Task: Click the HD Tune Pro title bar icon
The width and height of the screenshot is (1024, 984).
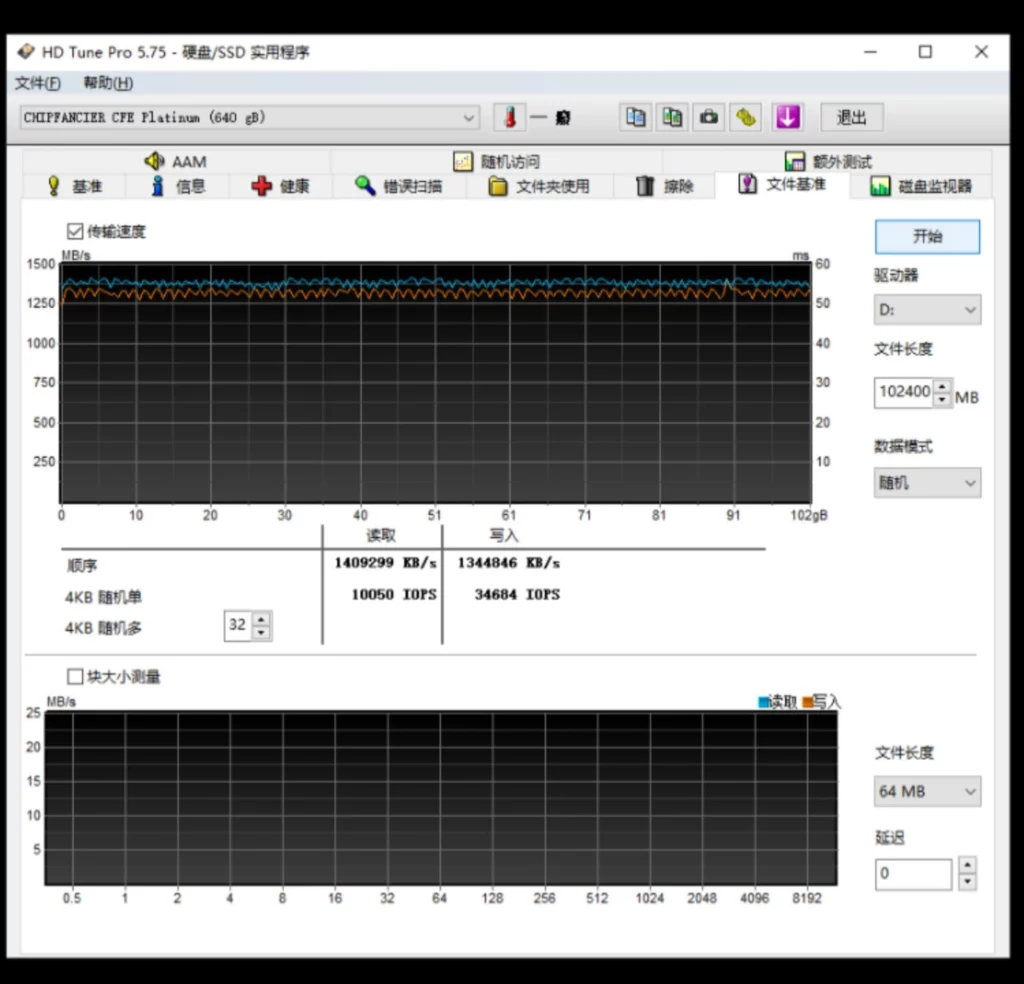Action: click(x=25, y=52)
